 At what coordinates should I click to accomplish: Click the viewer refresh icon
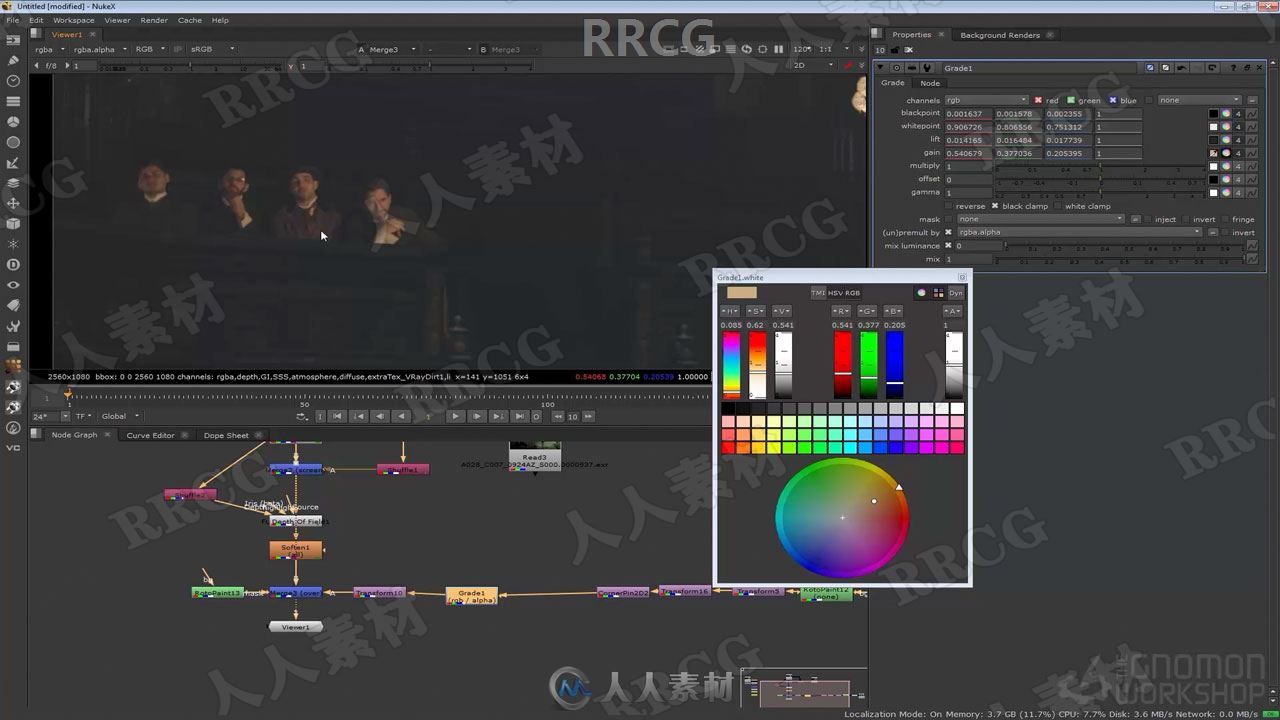pyautogui.click(x=746, y=49)
